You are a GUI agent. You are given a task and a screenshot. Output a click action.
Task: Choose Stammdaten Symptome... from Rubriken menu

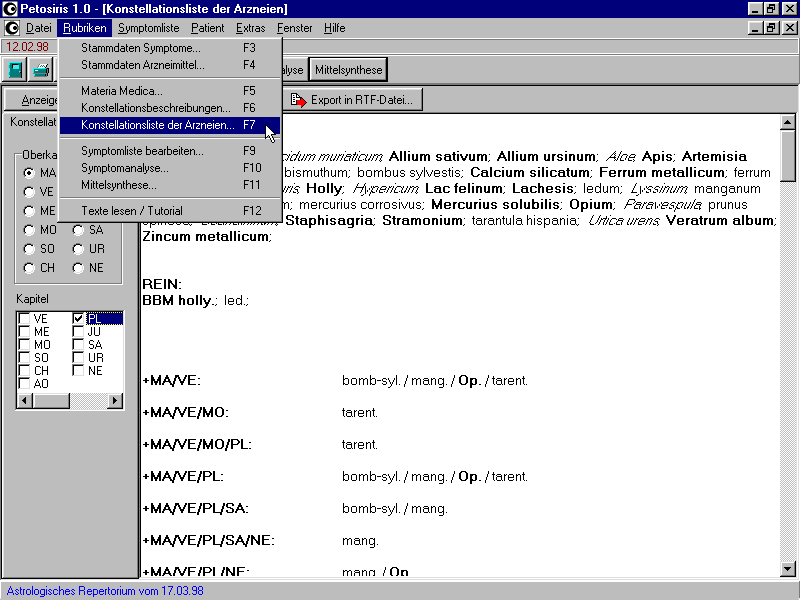click(x=170, y=48)
